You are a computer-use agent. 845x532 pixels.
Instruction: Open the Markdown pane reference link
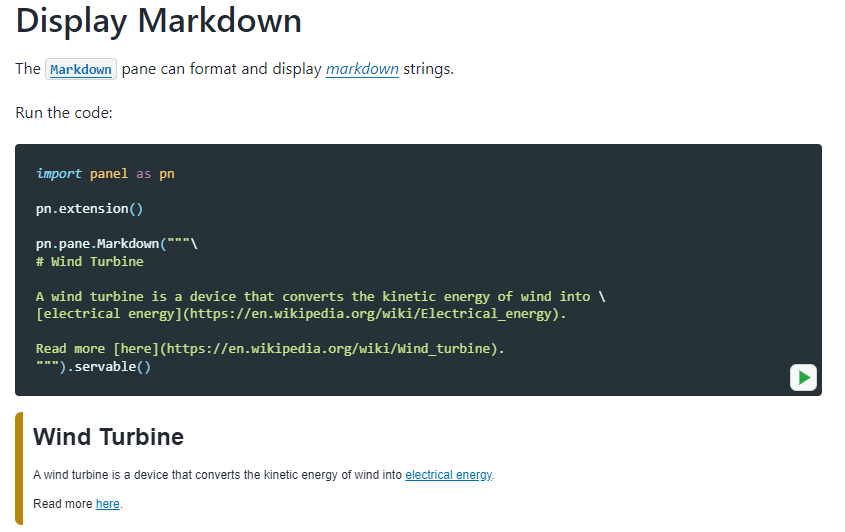81,70
